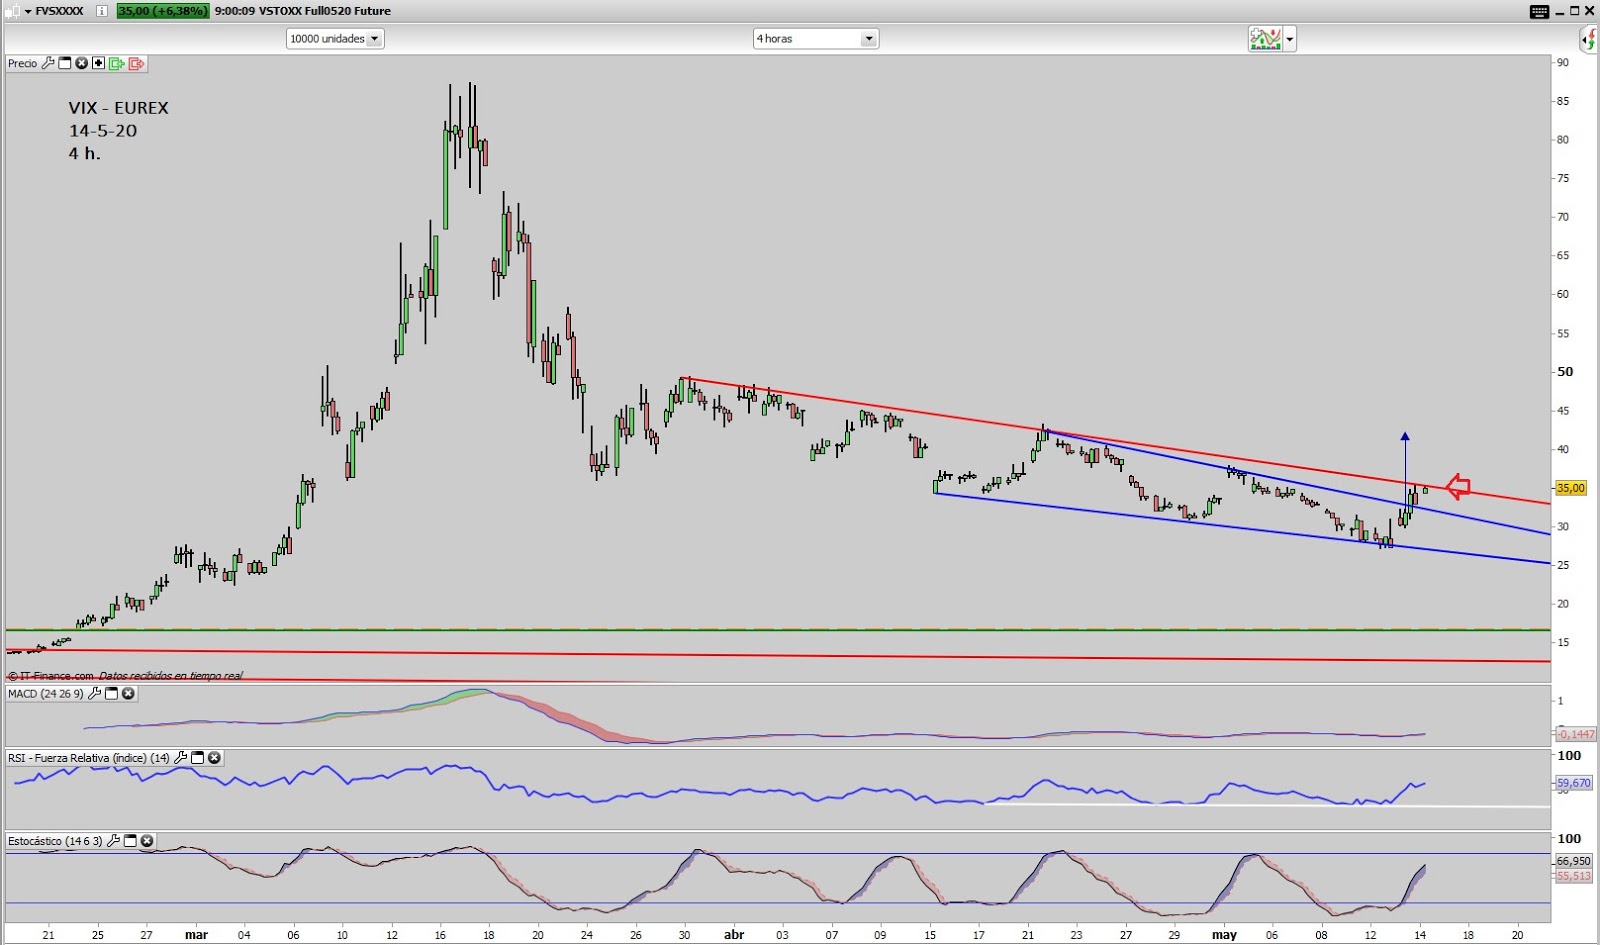Click the 90 price axis label
Viewport: 1600px width, 945px height.
(x=1563, y=62)
